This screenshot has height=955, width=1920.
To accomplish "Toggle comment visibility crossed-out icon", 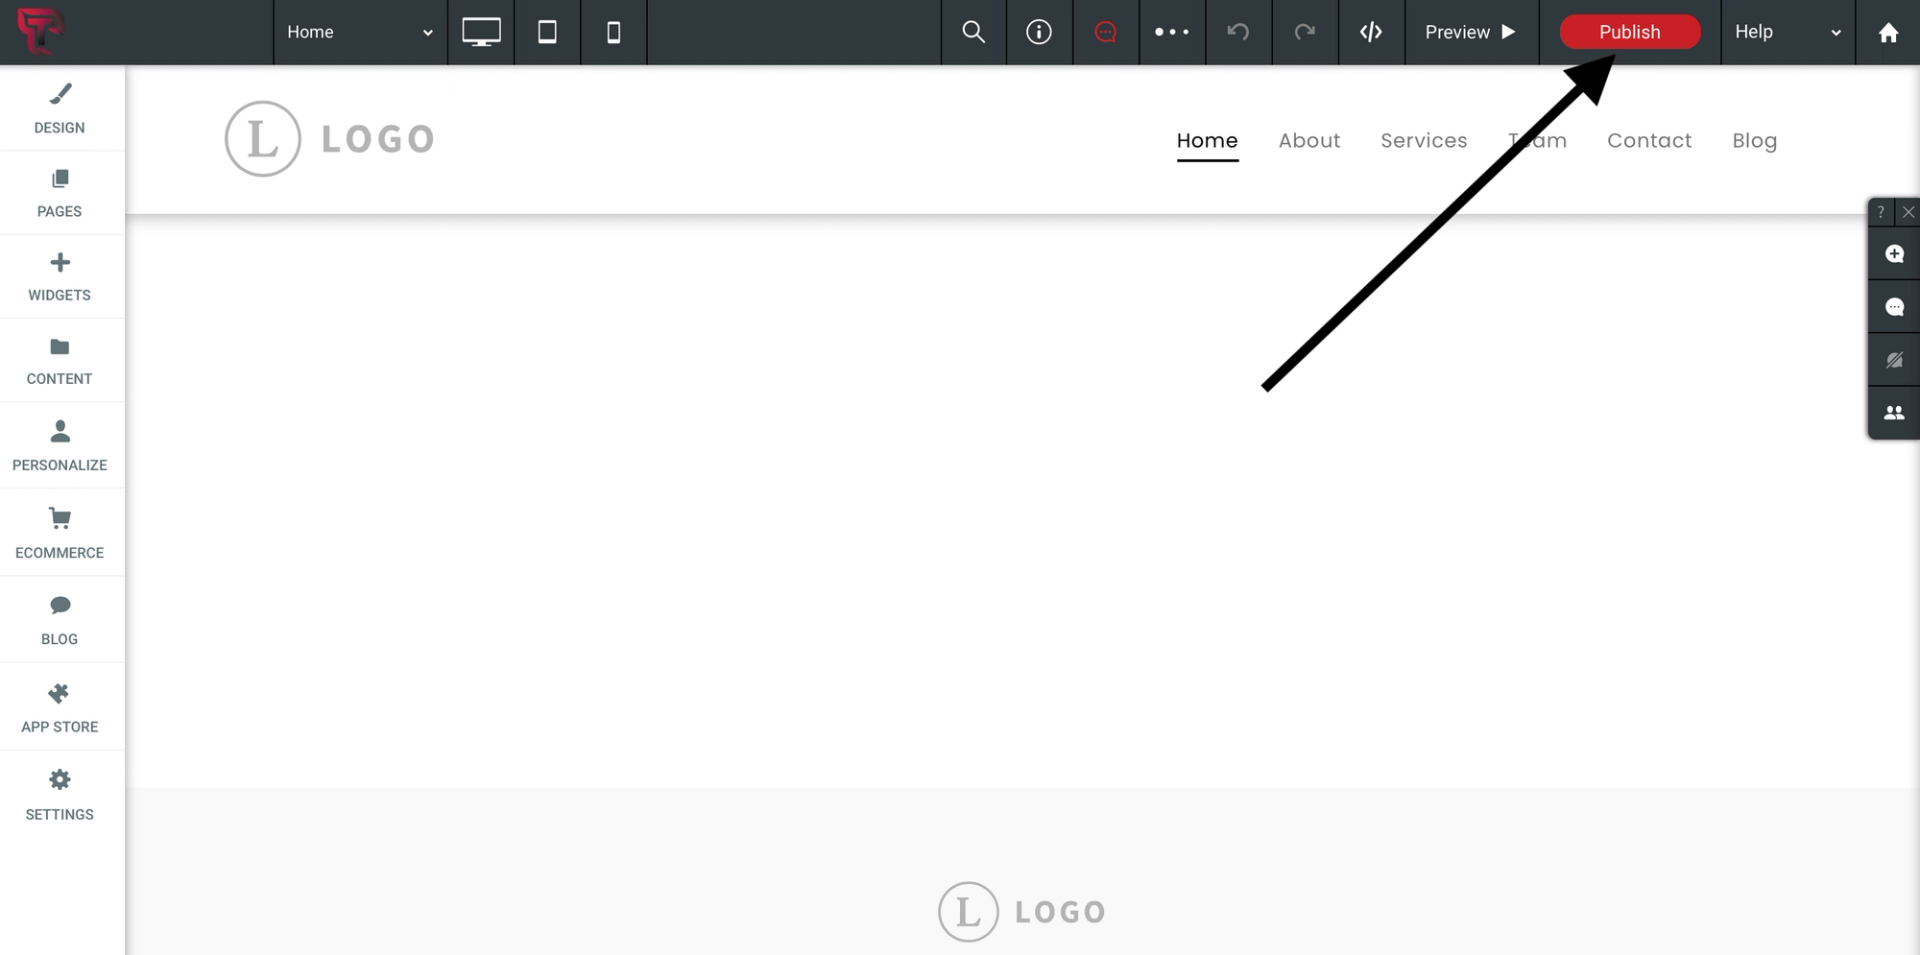I will point(1894,360).
